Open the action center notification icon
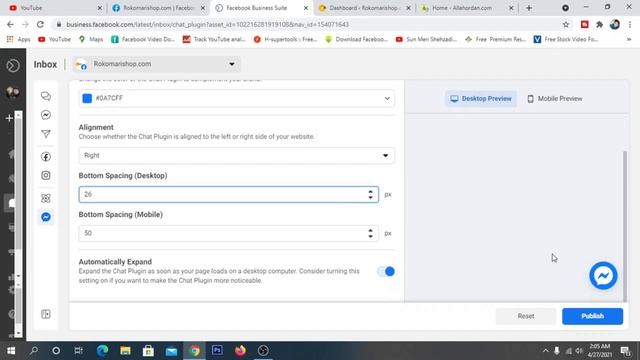This screenshot has height=360, width=640. [x=625, y=351]
